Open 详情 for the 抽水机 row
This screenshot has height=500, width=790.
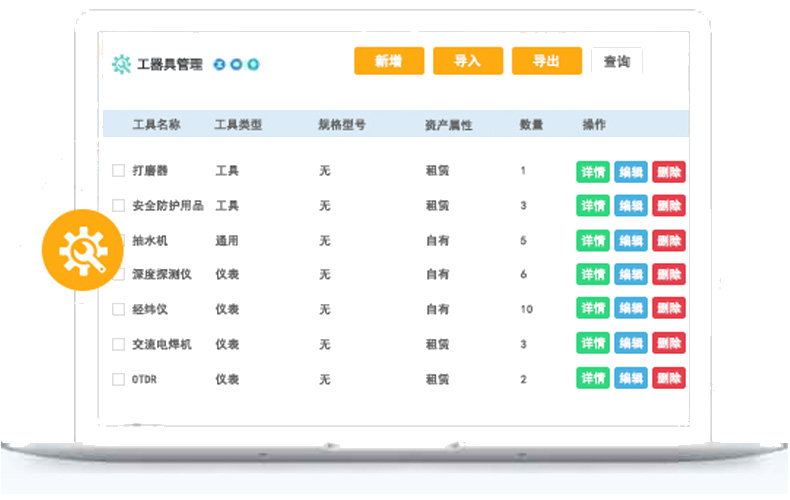click(x=593, y=240)
